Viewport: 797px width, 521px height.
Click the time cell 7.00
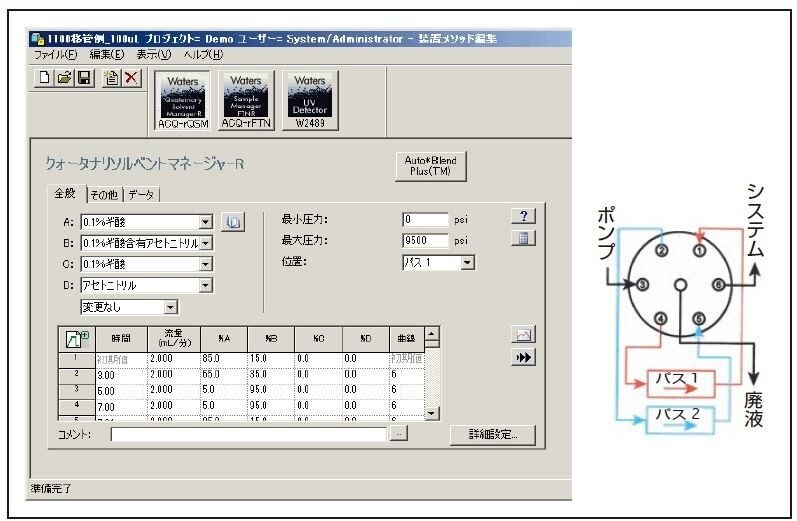[x=121, y=407]
